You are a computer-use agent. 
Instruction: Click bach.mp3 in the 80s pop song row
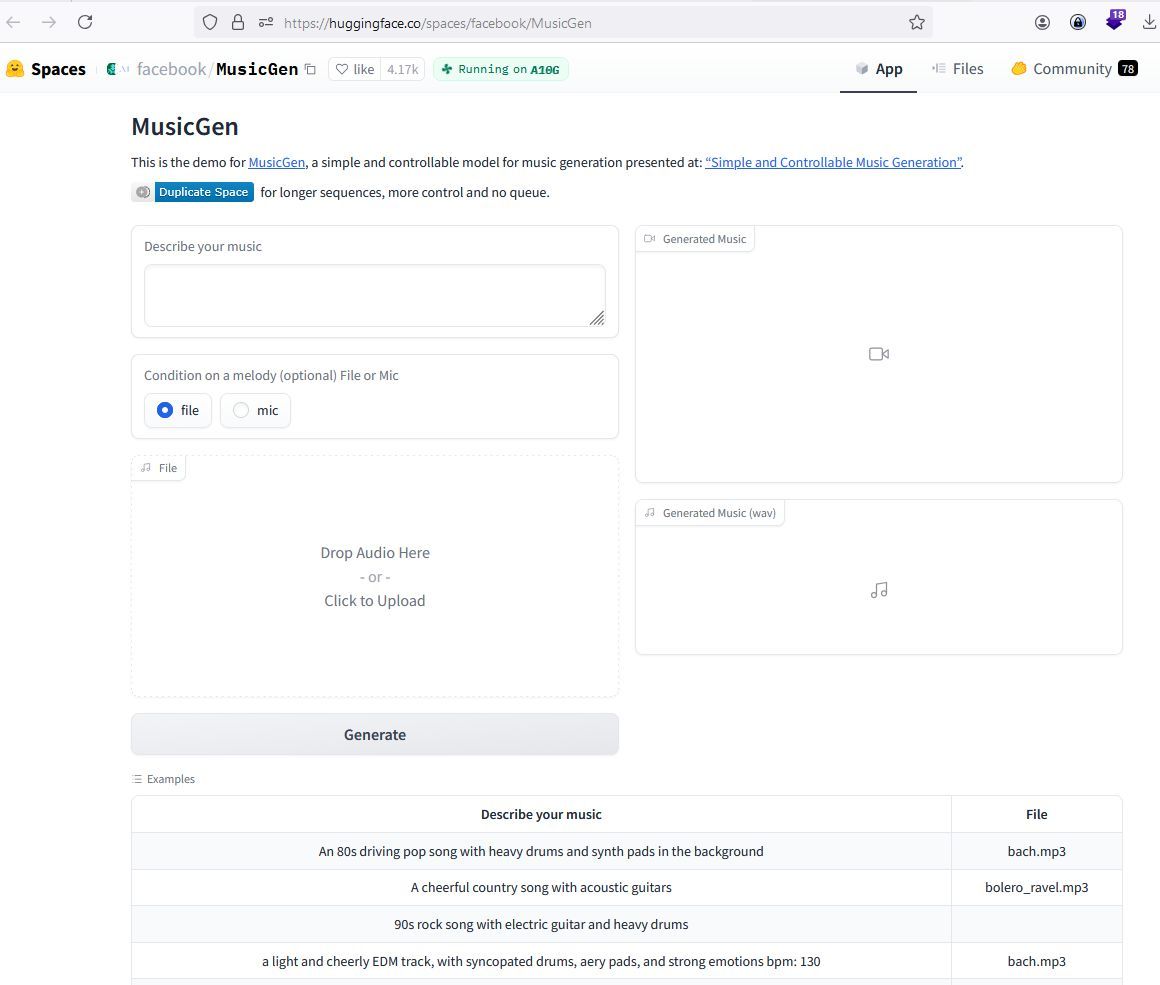1036,851
